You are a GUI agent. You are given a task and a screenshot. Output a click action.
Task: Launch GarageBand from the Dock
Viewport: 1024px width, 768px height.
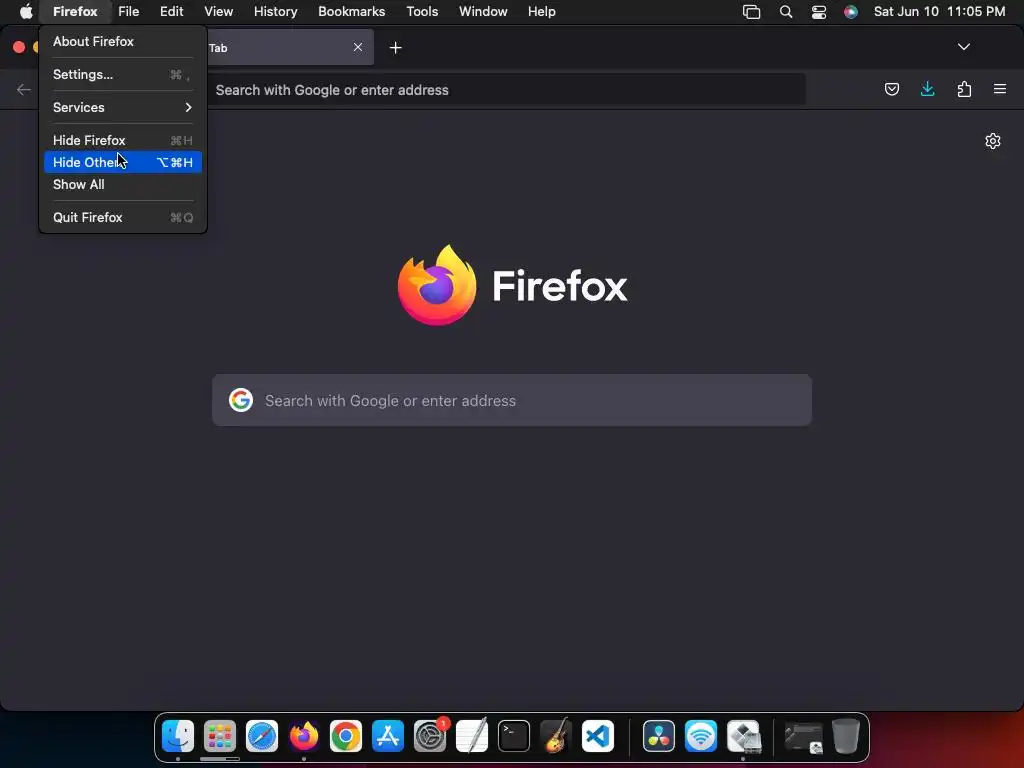(556, 736)
